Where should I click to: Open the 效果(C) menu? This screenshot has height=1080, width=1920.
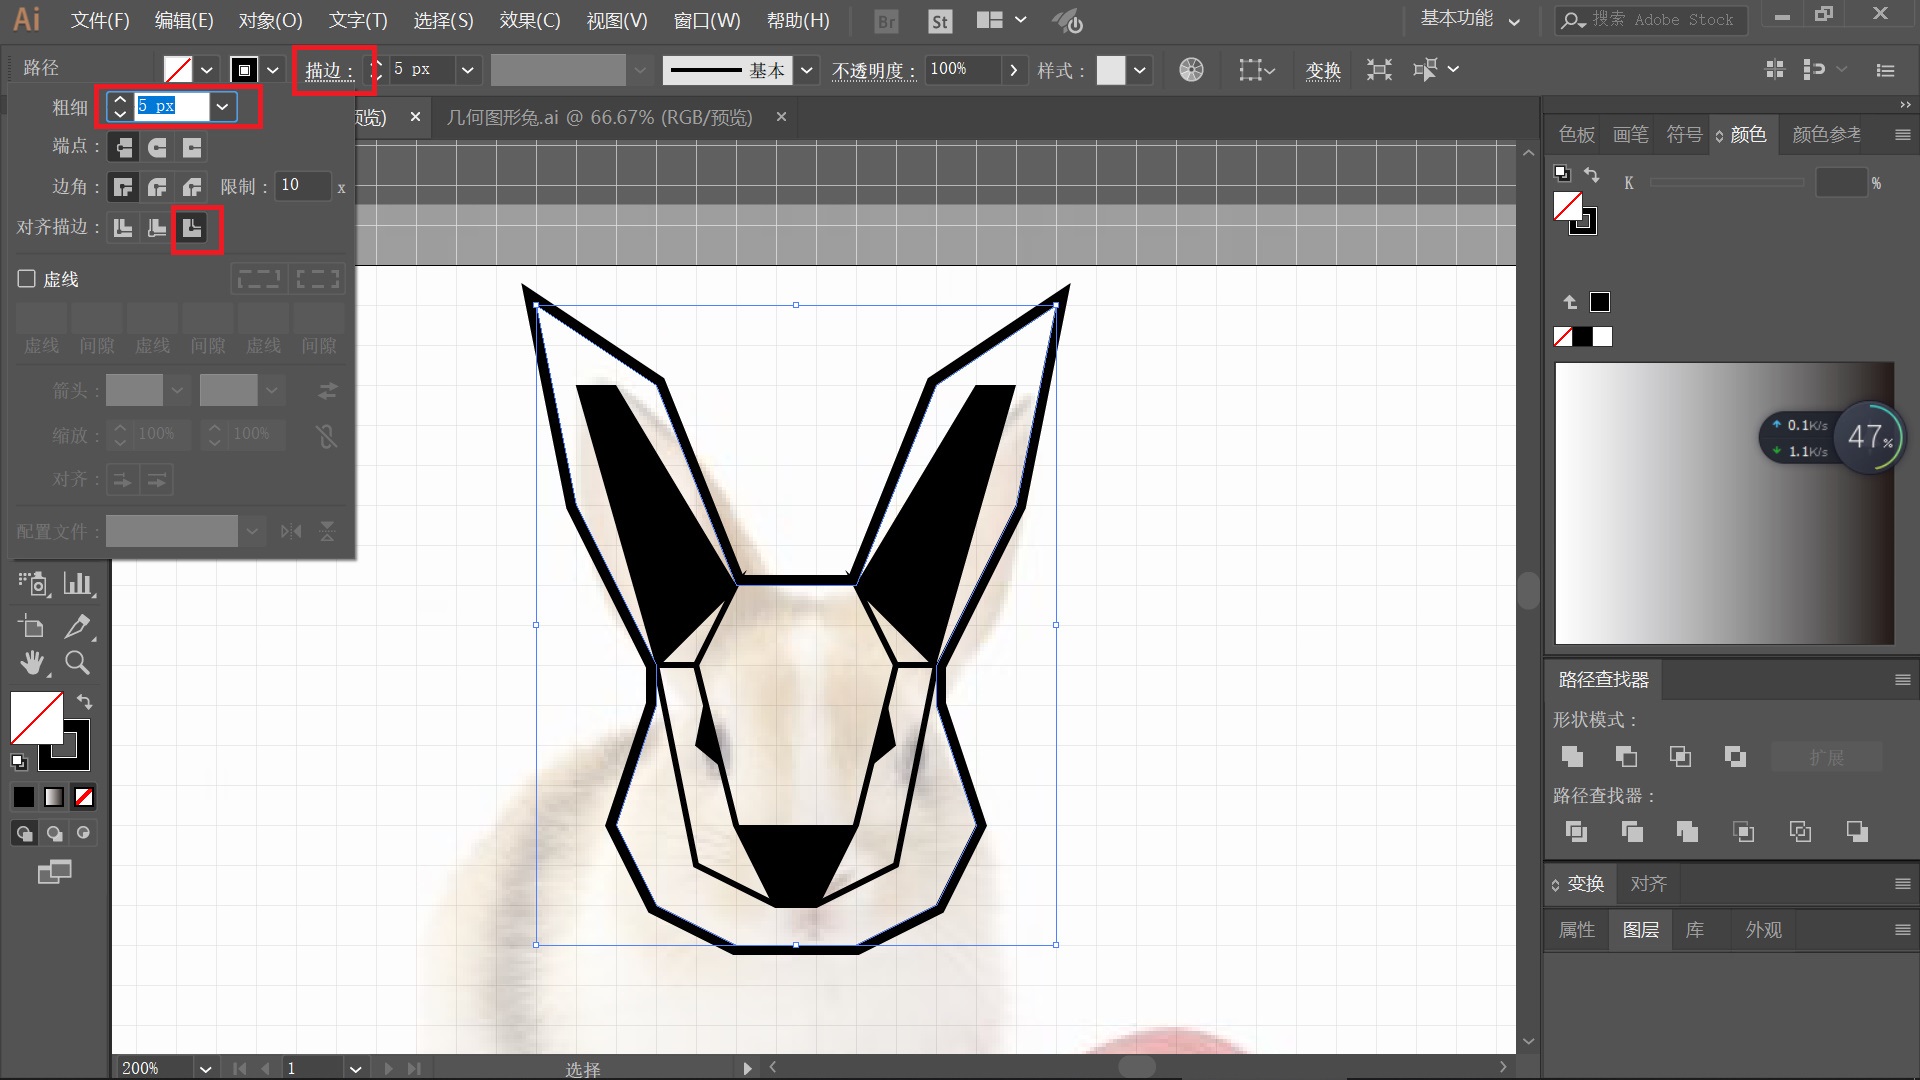pos(530,20)
